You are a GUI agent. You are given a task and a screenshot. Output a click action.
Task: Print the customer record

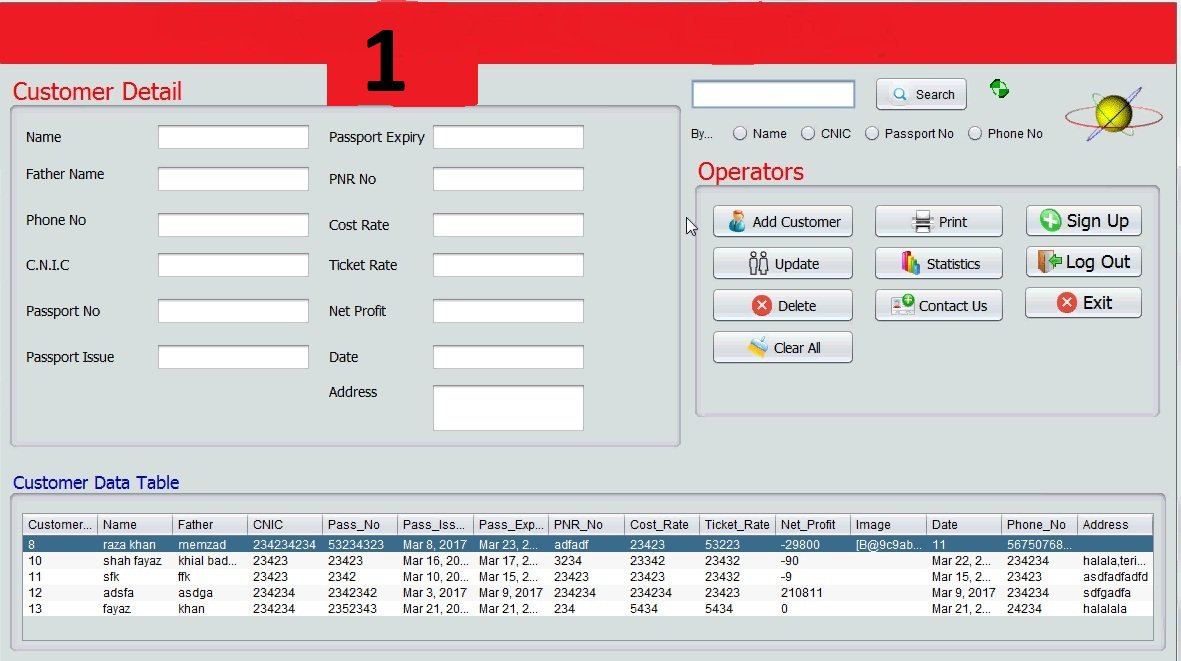click(x=938, y=221)
